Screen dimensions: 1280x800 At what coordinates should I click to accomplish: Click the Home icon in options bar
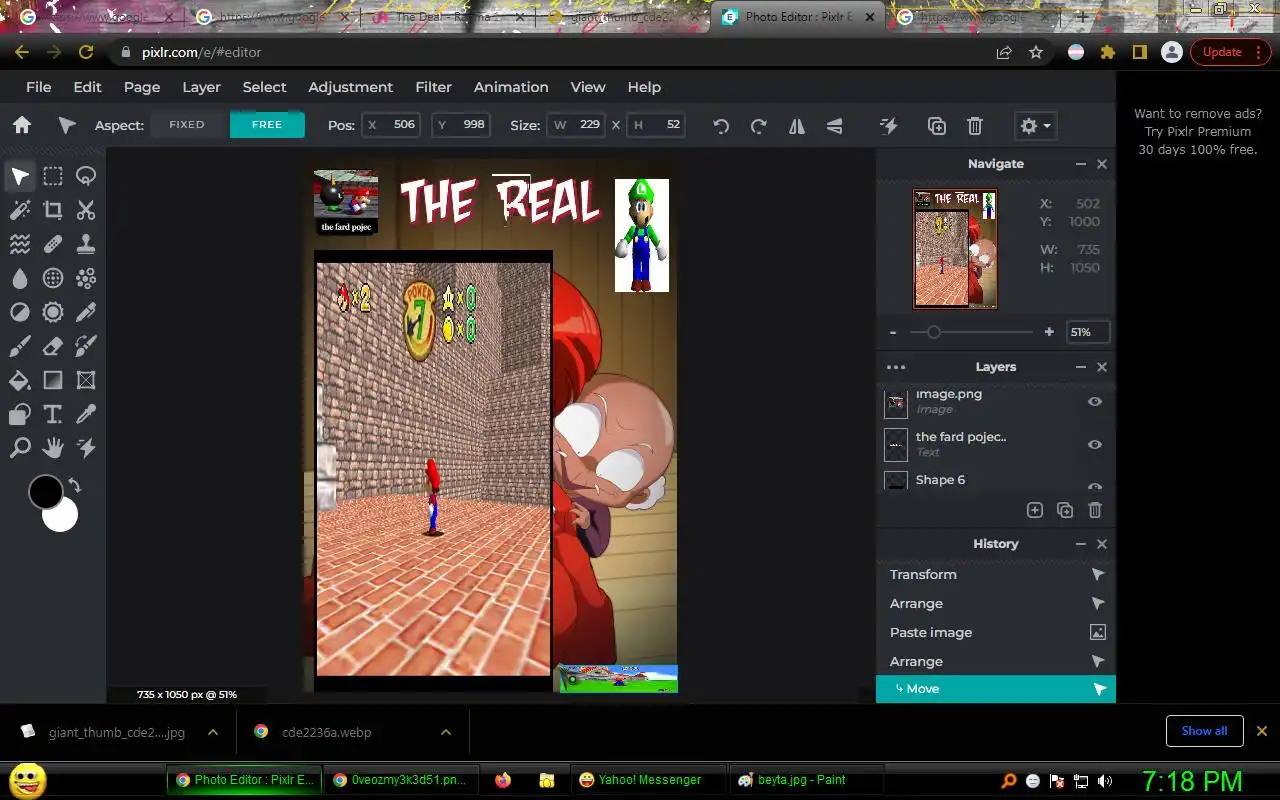pyautogui.click(x=22, y=125)
